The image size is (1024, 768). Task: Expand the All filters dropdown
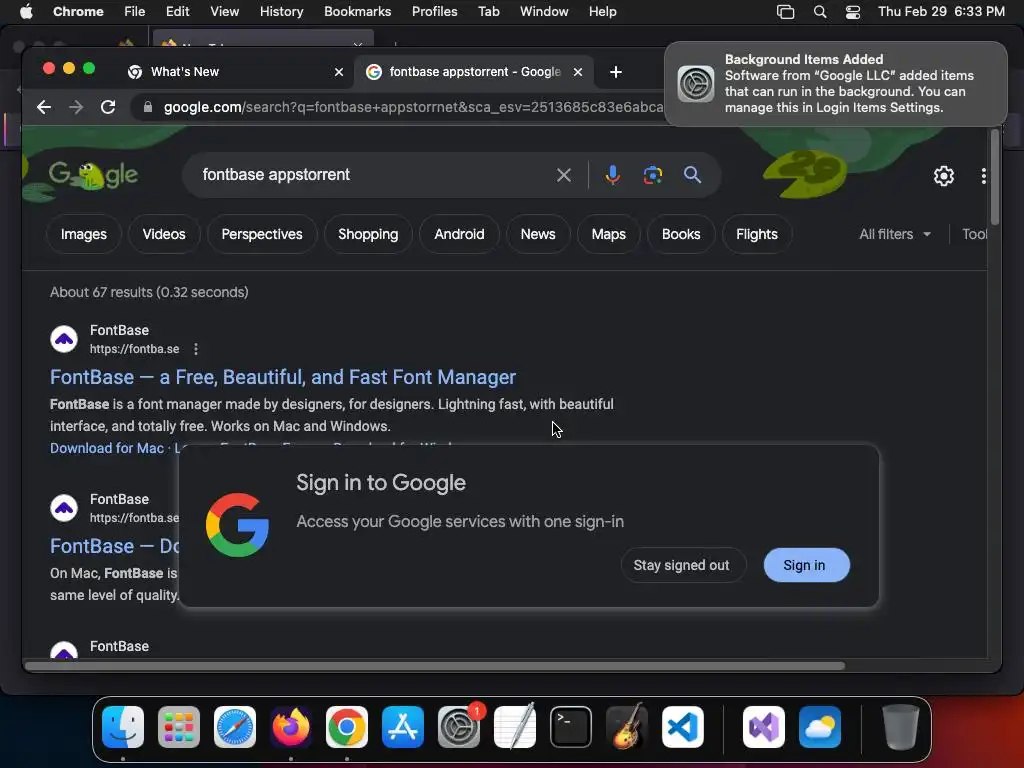(895, 234)
